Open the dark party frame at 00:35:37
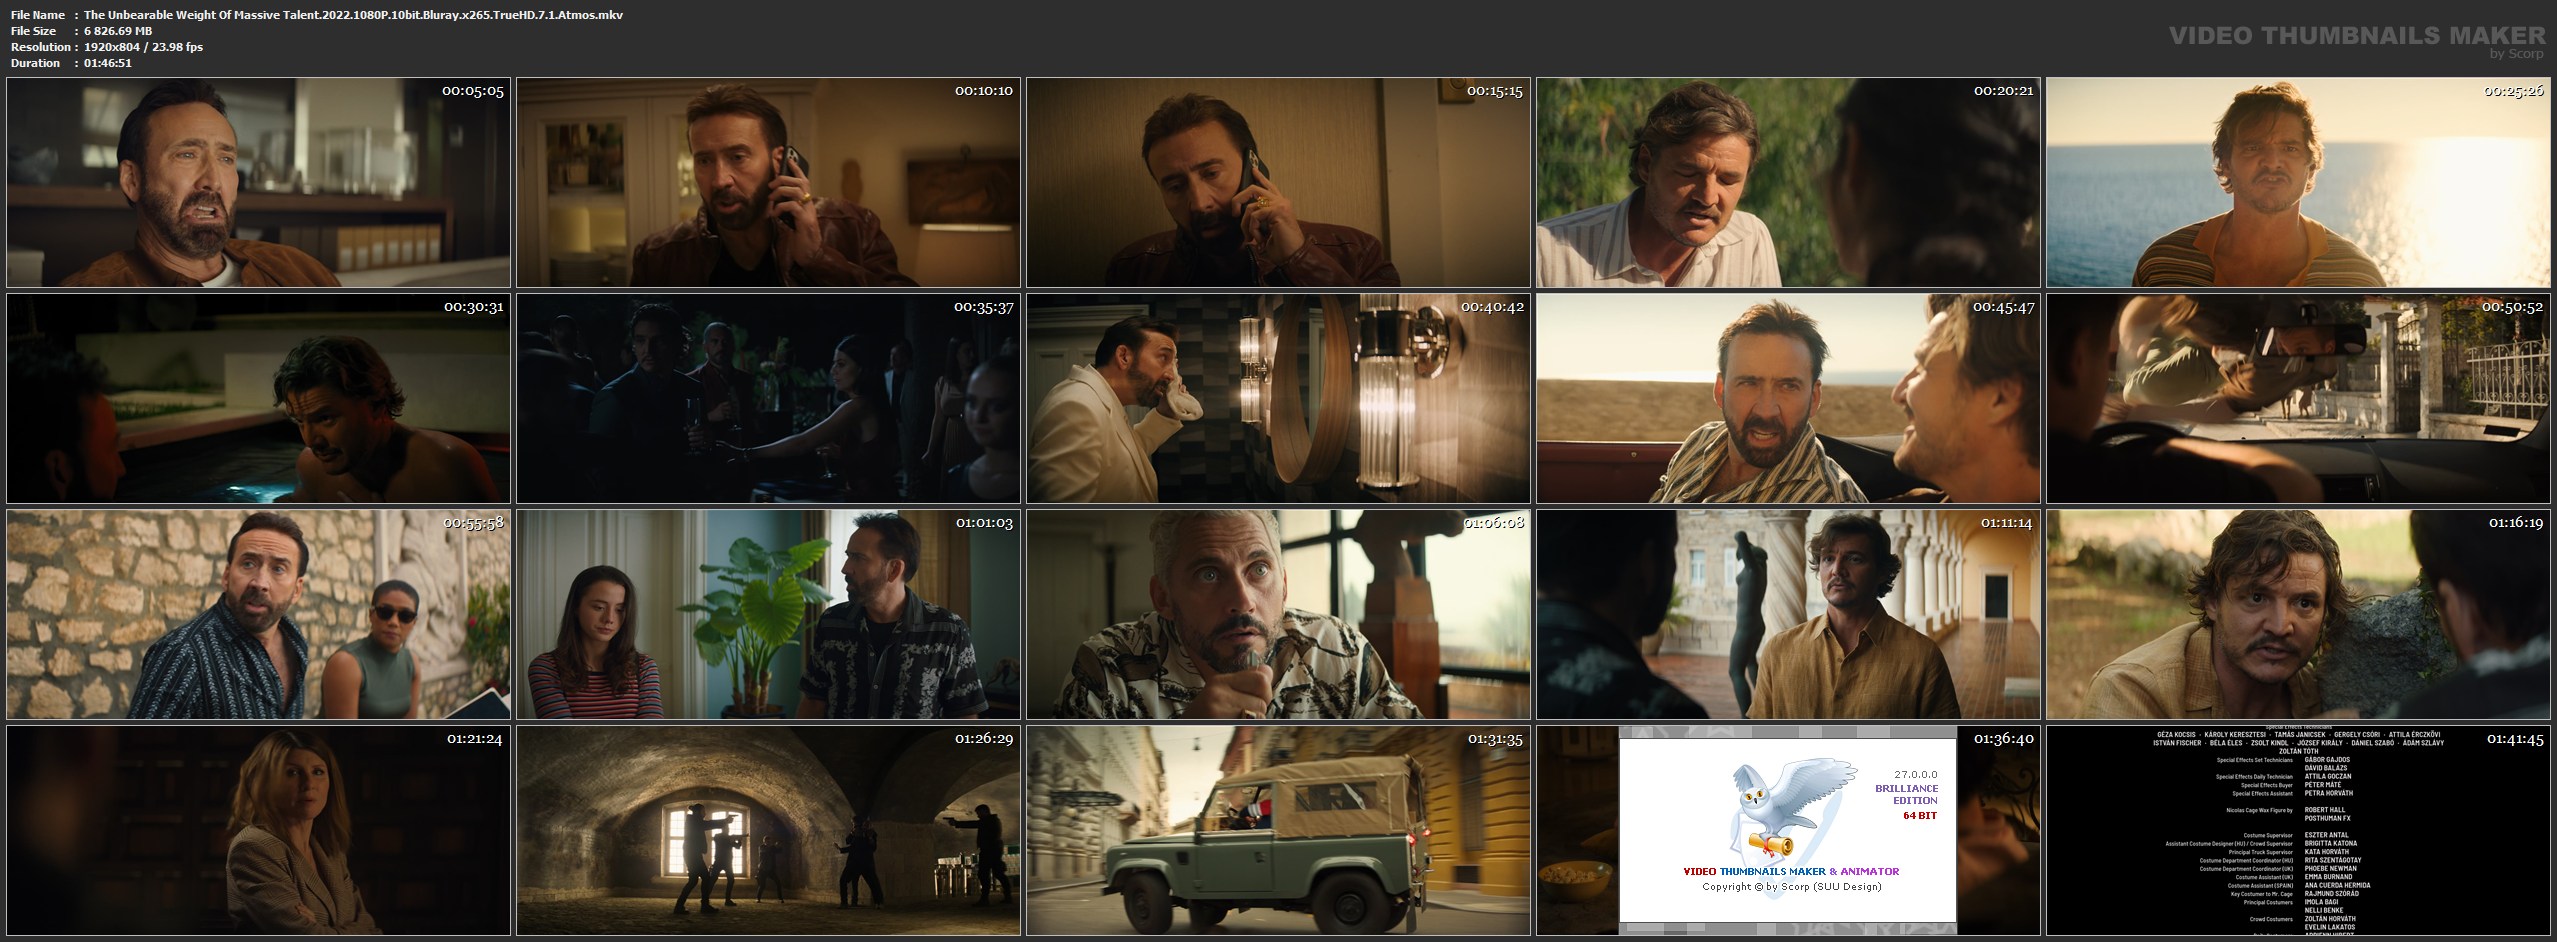 (768, 398)
